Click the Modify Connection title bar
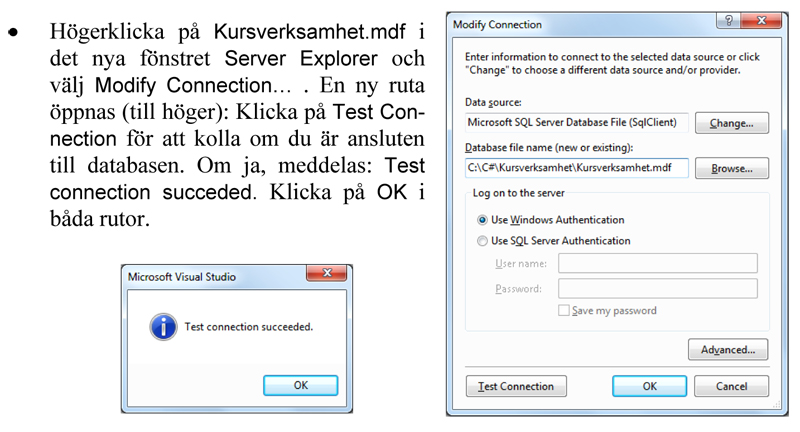The width and height of the screenshot is (800, 432). [x=560, y=22]
